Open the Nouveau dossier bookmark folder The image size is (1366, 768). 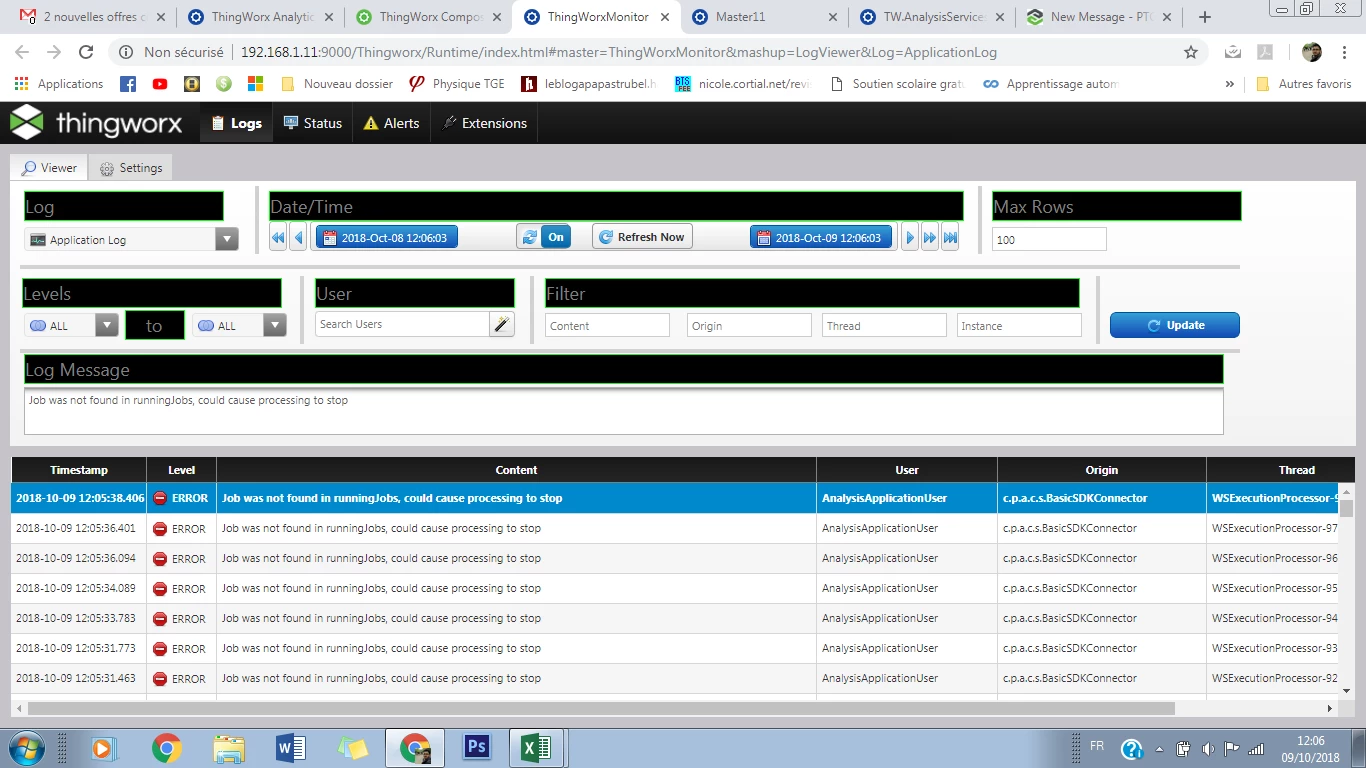(338, 84)
